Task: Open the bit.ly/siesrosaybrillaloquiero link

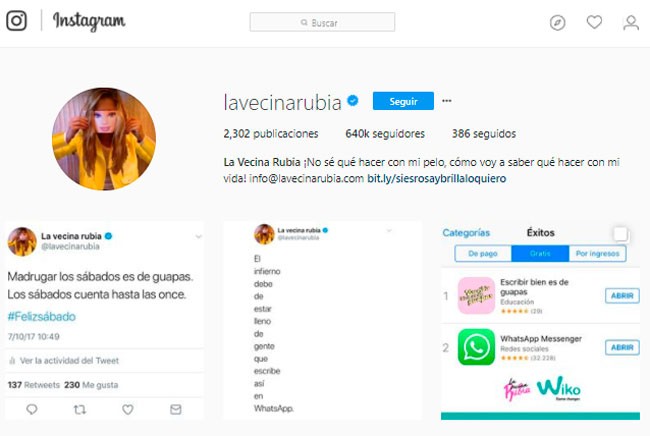Action: (x=437, y=179)
